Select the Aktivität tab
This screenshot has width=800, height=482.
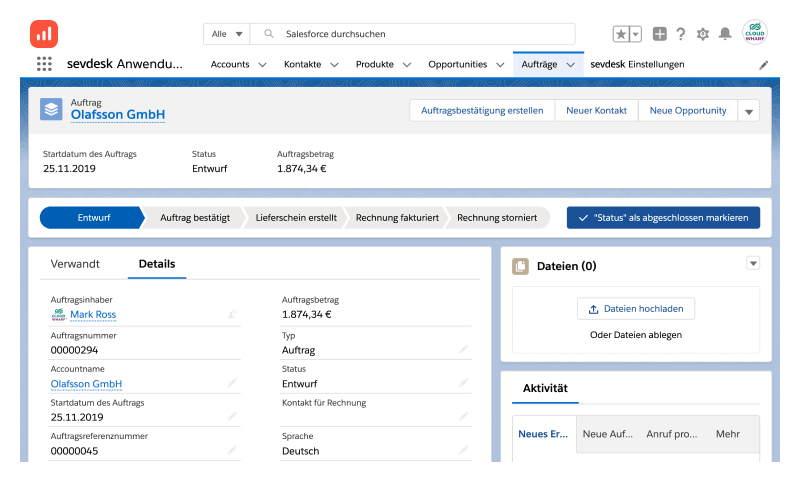(x=545, y=388)
